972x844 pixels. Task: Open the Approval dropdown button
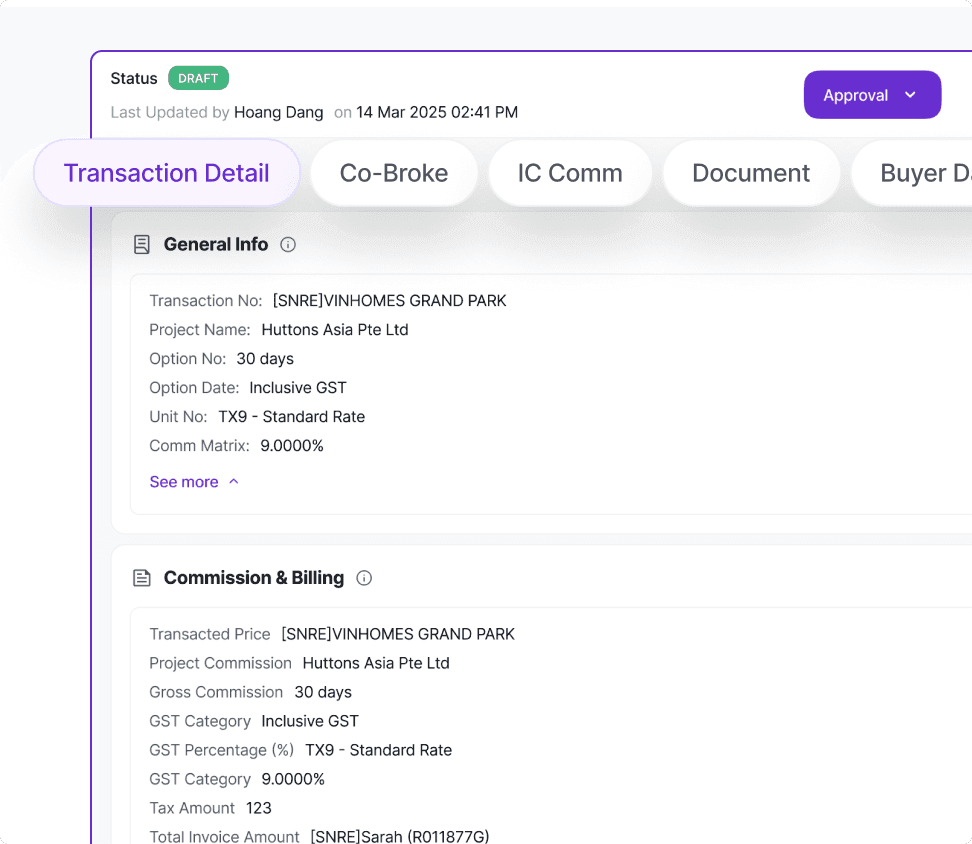(872, 95)
